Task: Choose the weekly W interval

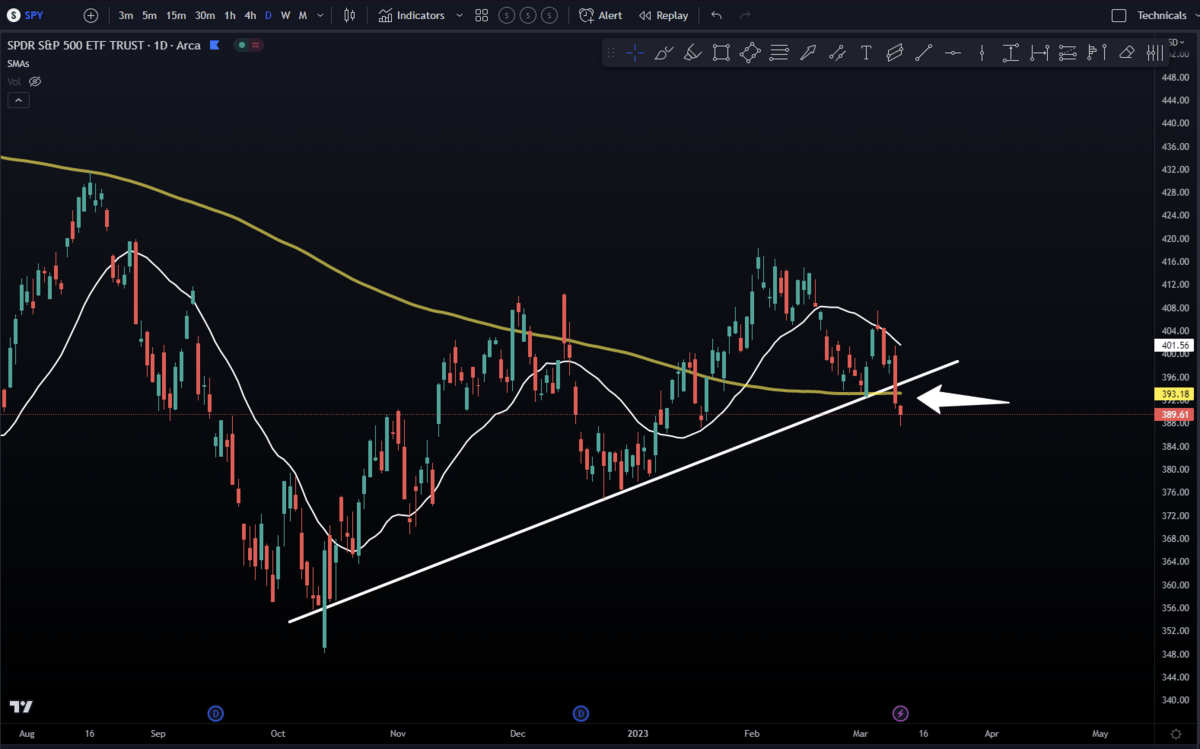Action: coord(285,15)
